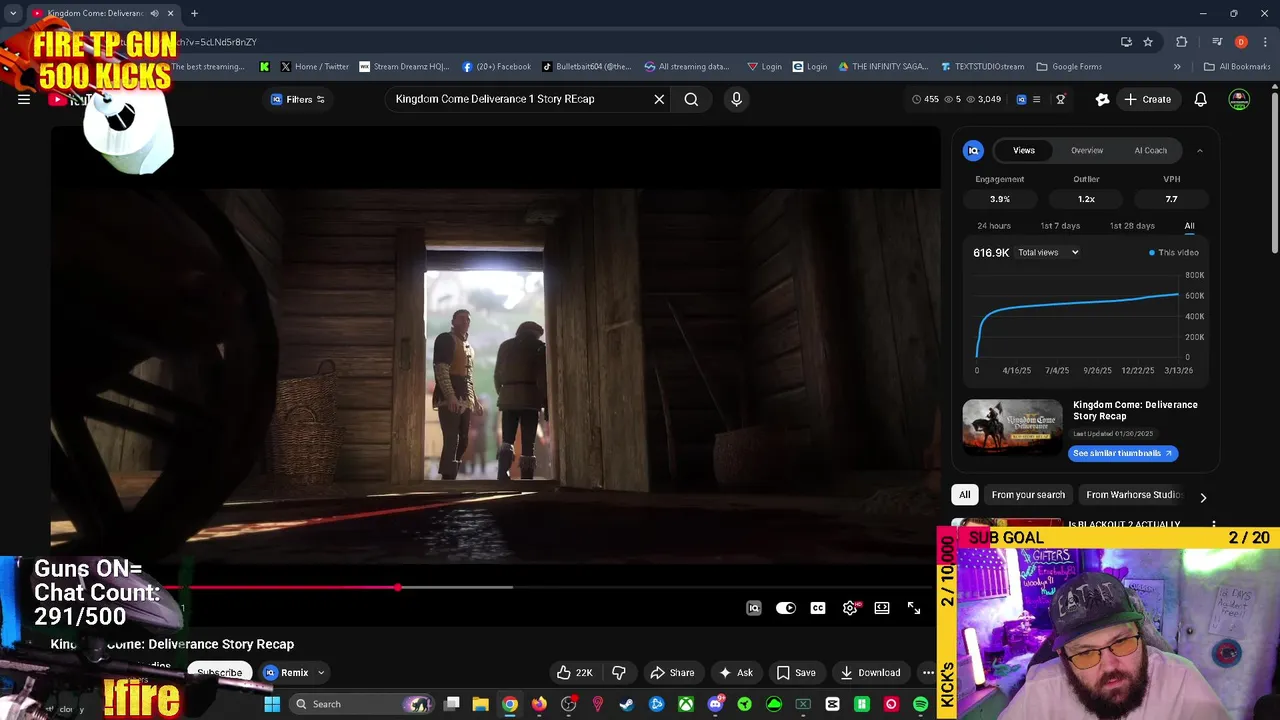Image resolution: width=1280 pixels, height=720 pixels.
Task: Collapse the vidIQ panel with chevron
Action: point(1200,150)
